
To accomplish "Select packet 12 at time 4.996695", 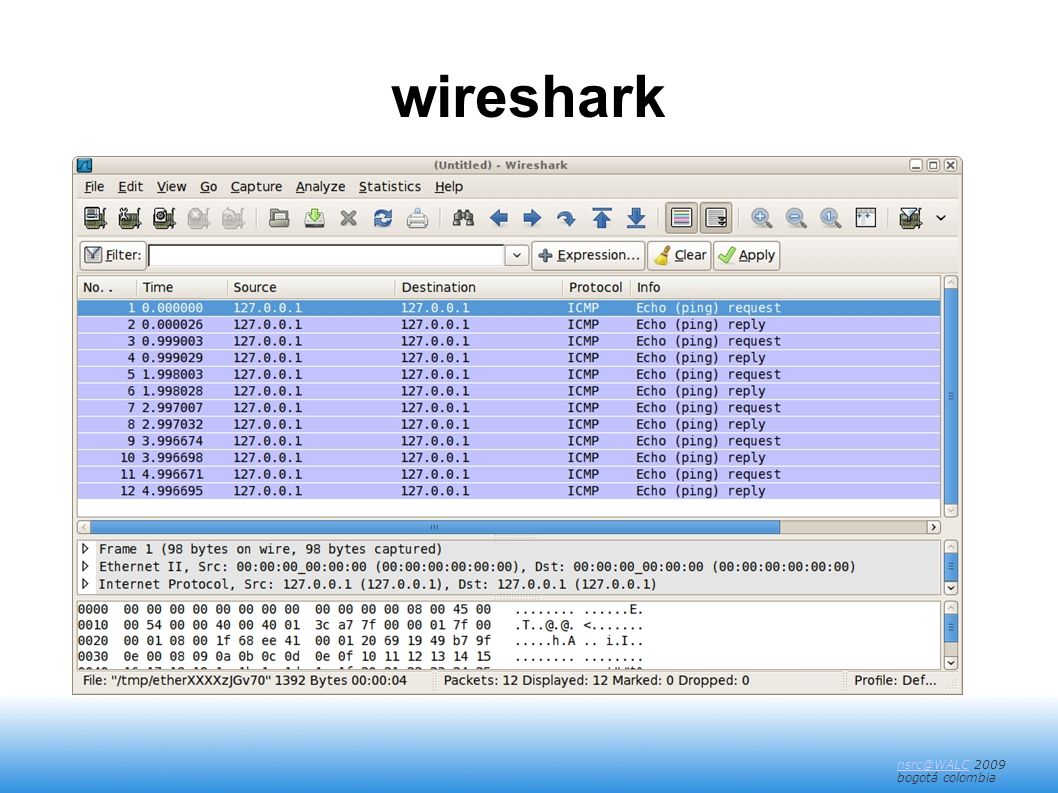I will click(509, 491).
